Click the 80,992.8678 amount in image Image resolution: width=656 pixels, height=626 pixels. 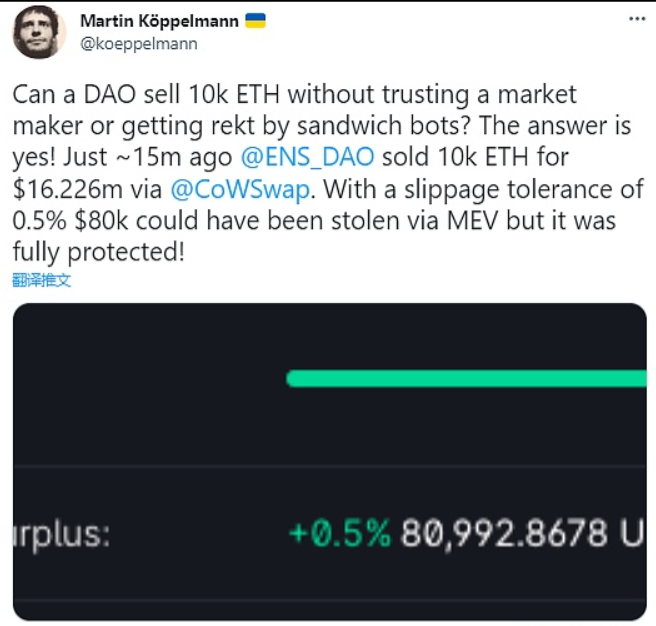(x=506, y=533)
